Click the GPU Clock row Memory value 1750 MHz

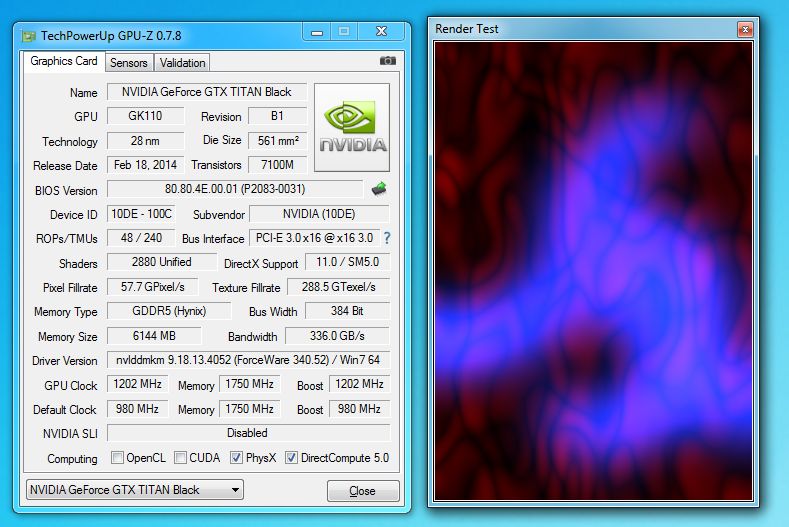pos(249,384)
